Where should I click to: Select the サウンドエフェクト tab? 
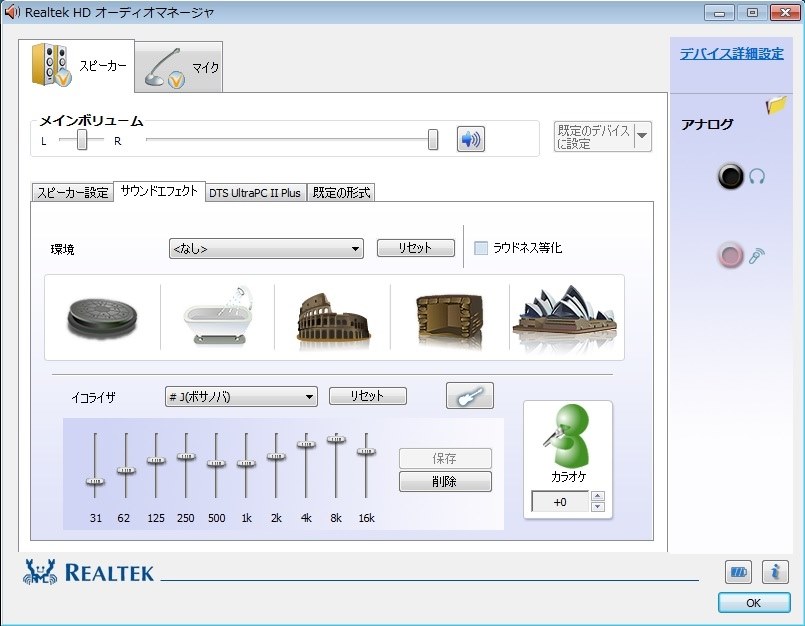click(159, 191)
